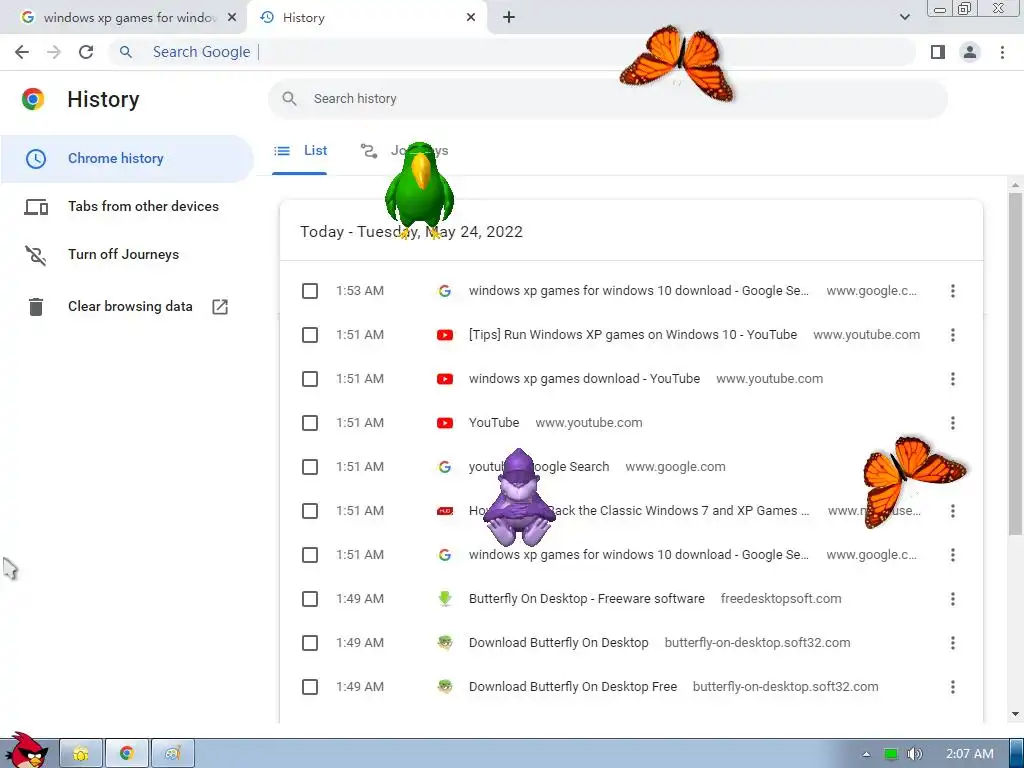Check the 1:53 AM Google search entry
The width and height of the screenshot is (1024, 768).
[x=310, y=291]
